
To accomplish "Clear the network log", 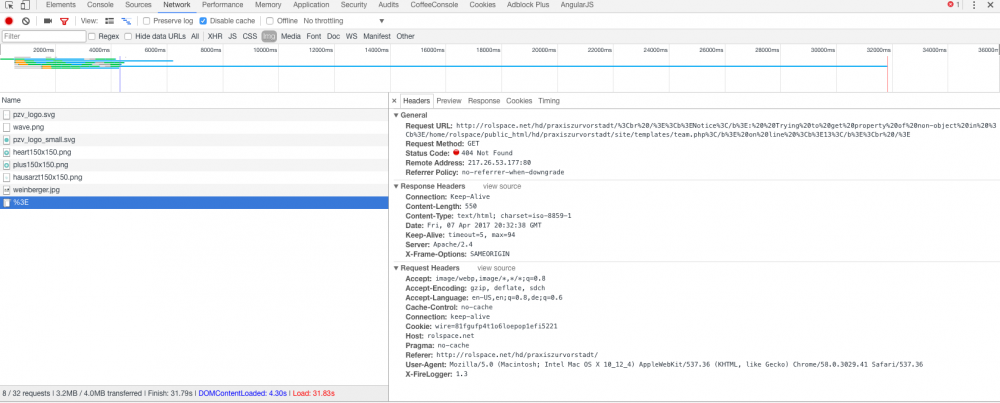I will (x=26, y=20).
